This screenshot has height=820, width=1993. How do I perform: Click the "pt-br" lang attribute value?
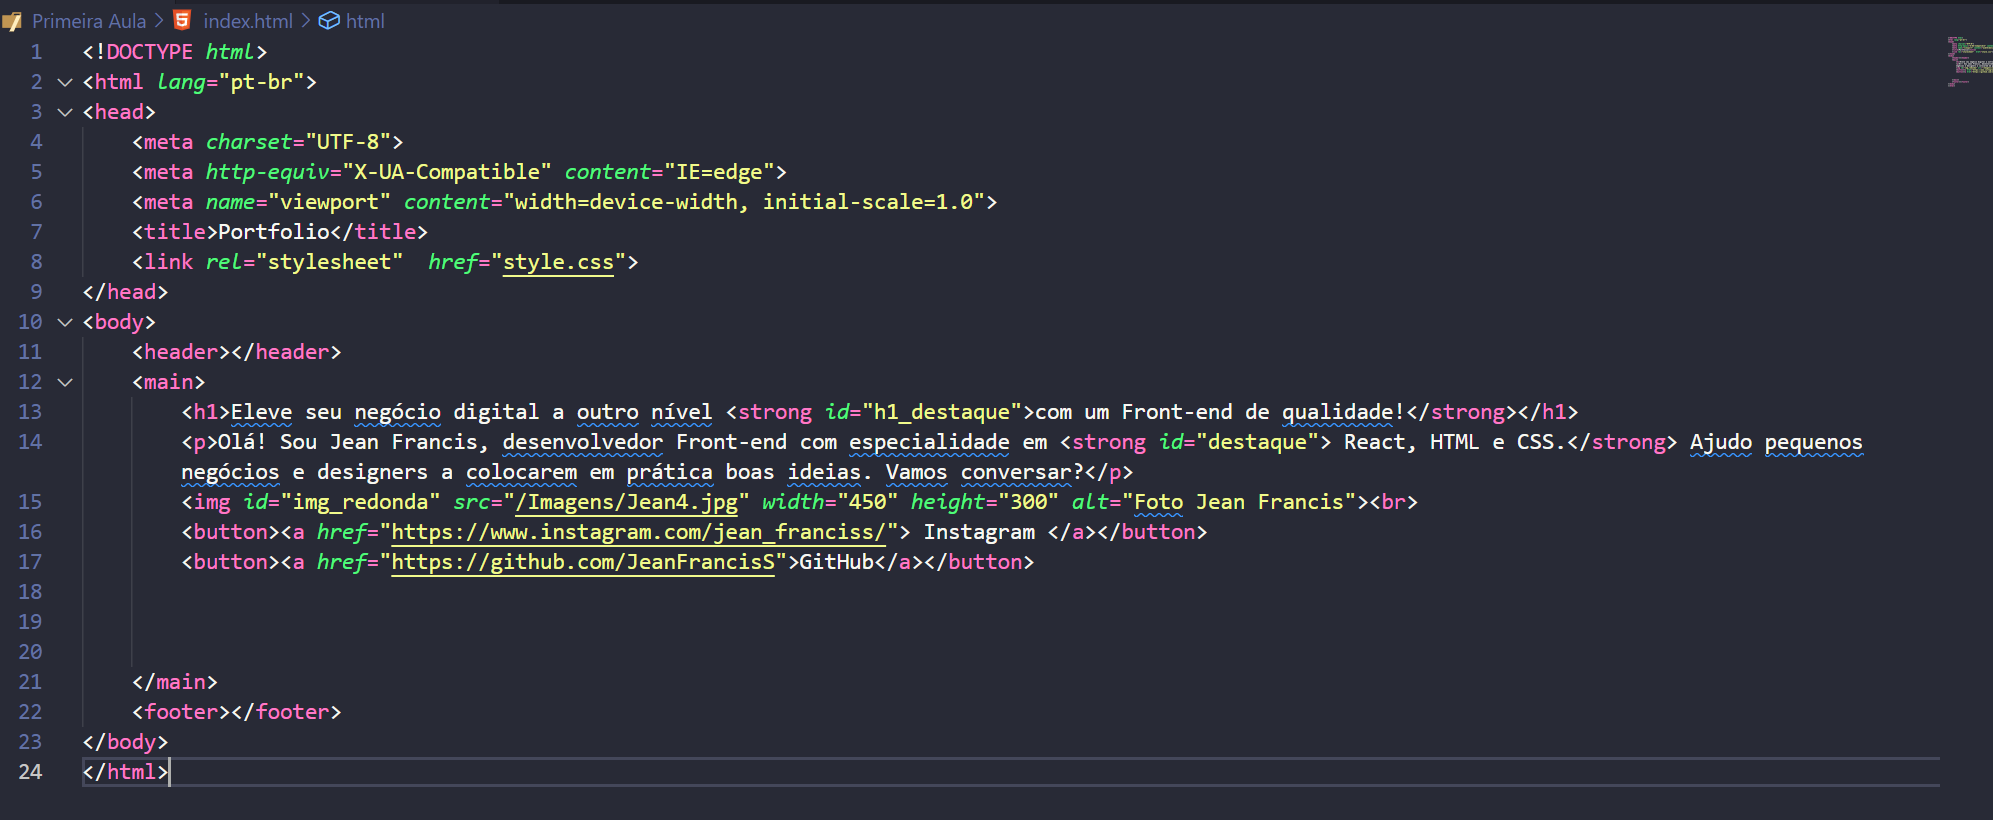tap(262, 82)
